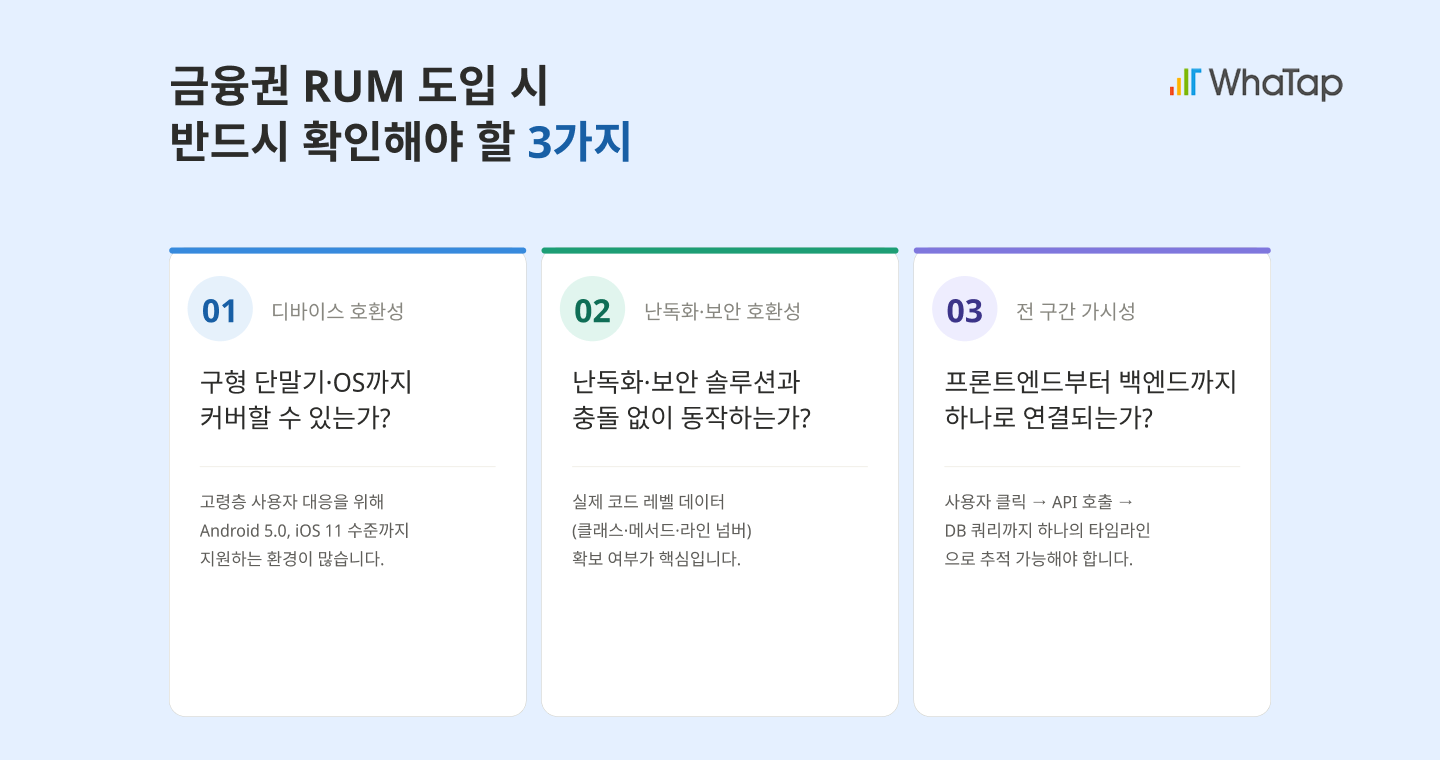Image resolution: width=1440 pixels, height=760 pixels.
Task: Click the divider line in the first card
Action: (347, 466)
